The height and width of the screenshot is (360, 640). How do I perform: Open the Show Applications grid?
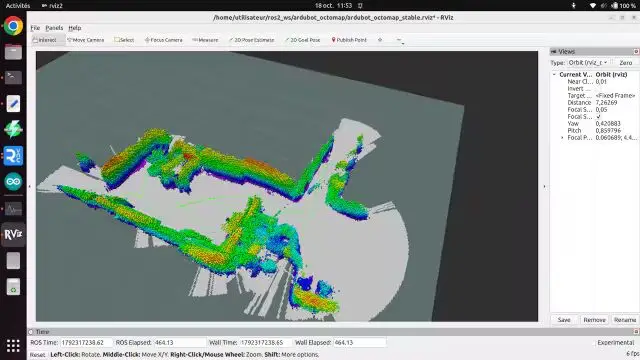[13, 345]
